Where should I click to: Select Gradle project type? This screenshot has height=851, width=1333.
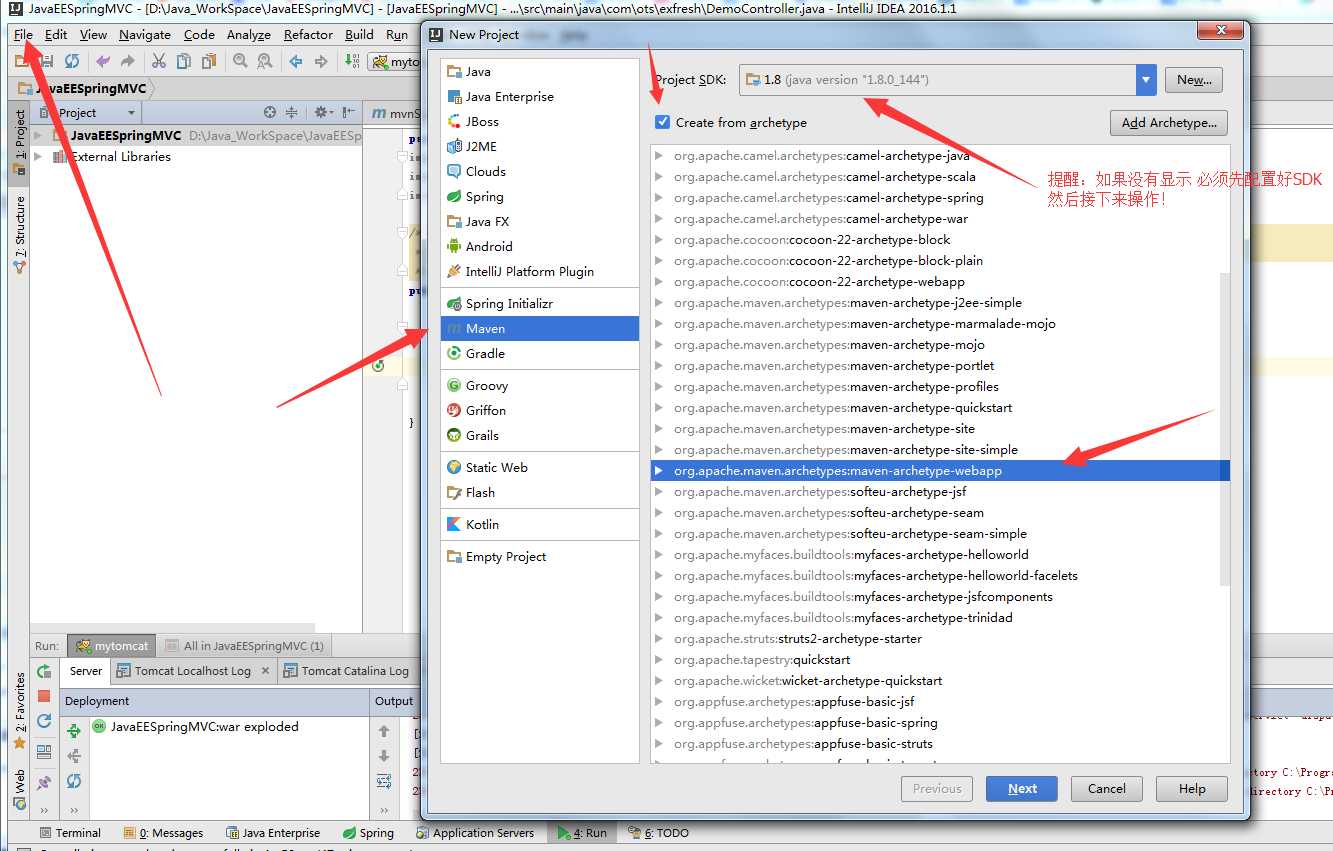540,354
